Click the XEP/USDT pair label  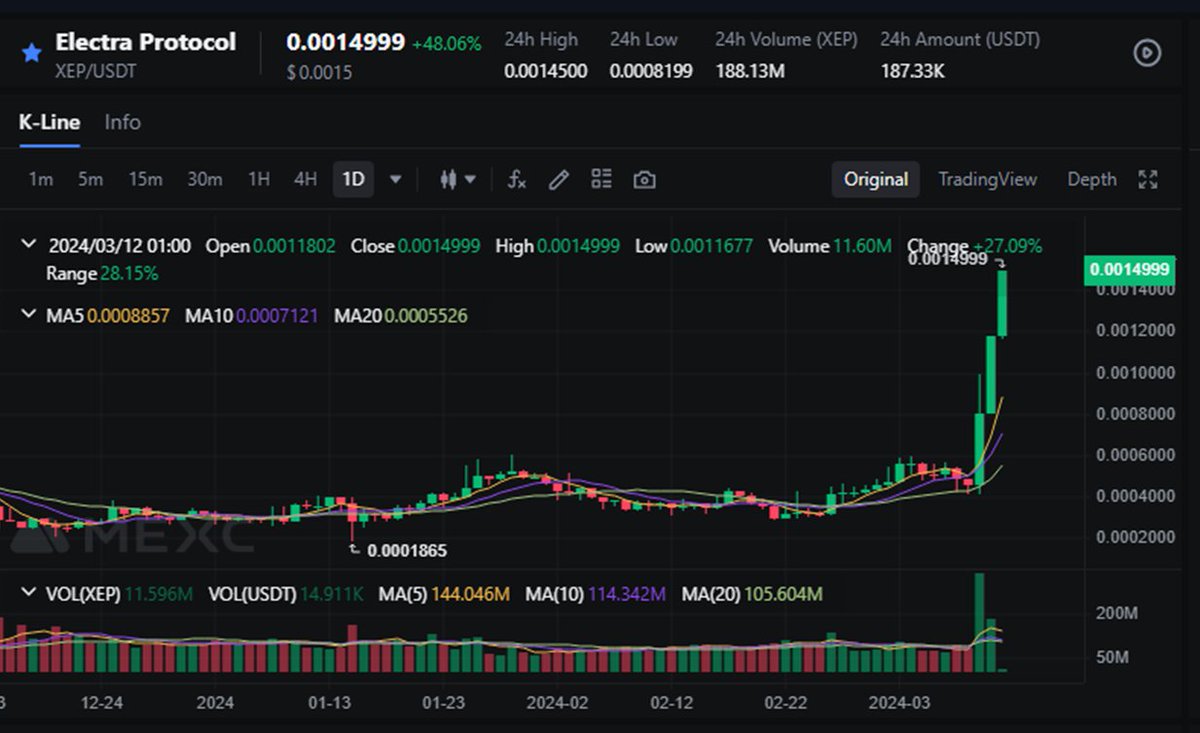[95, 72]
